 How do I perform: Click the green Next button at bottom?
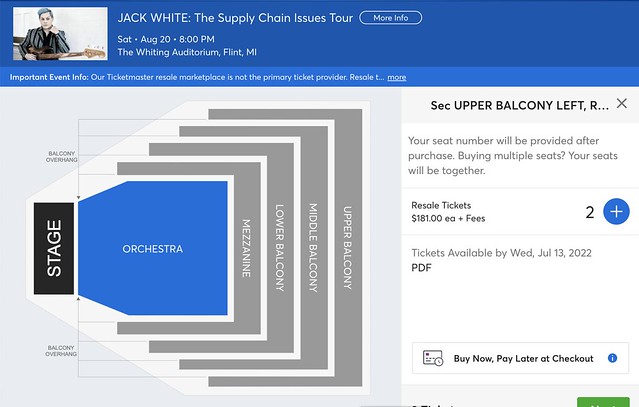tap(603, 402)
